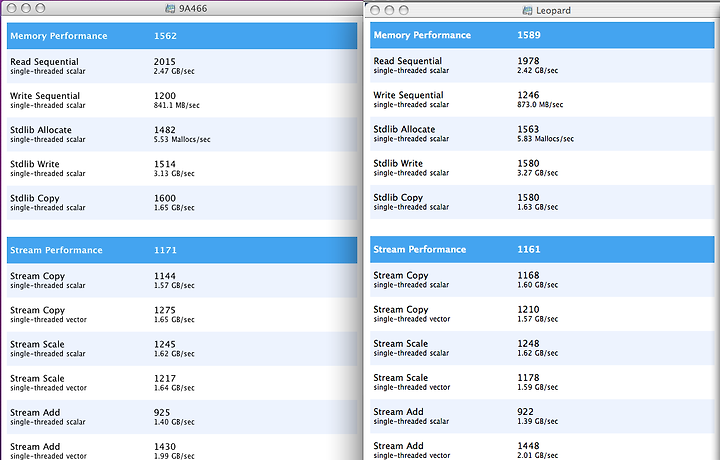Click the 9A466 window title text
The width and height of the screenshot is (720, 460).
[x=193, y=8]
